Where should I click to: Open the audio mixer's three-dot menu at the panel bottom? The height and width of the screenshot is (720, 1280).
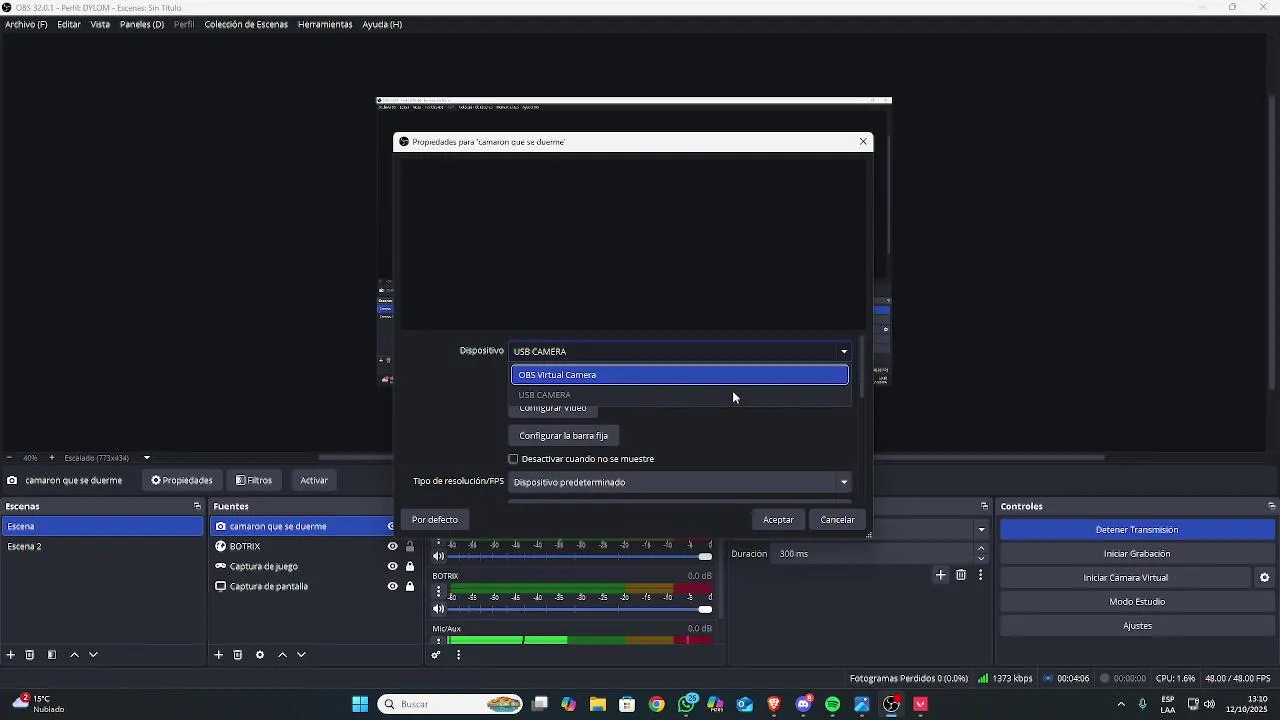click(458, 655)
